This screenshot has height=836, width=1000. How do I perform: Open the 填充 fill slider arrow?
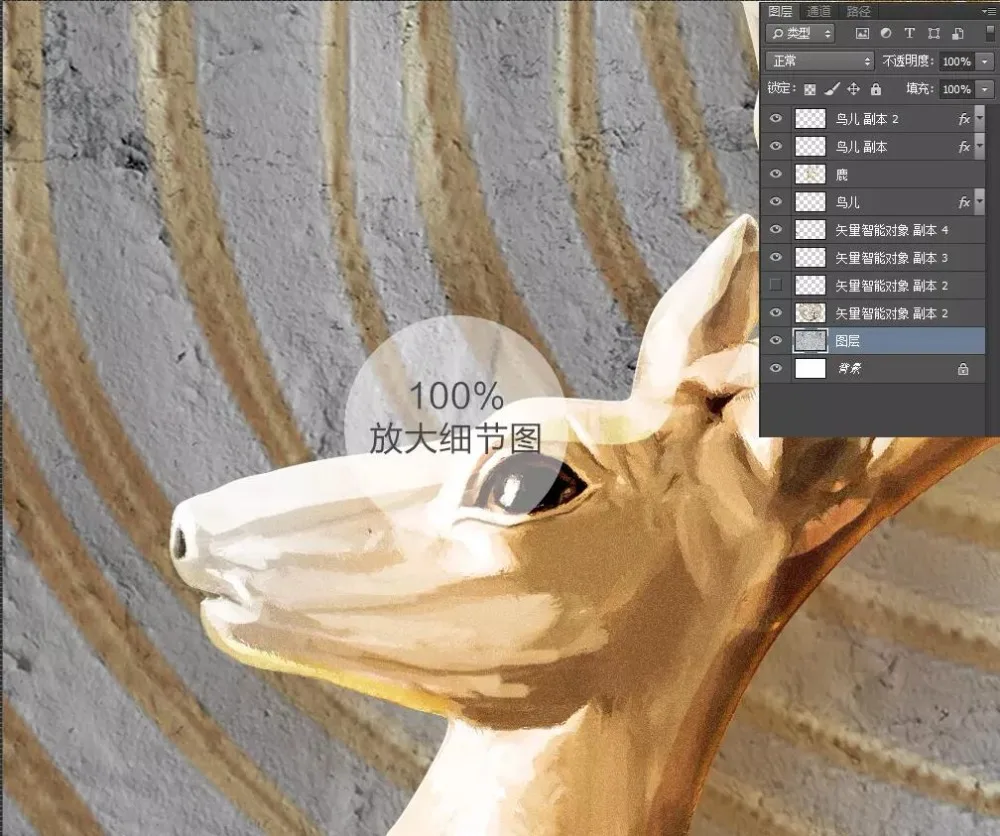pyautogui.click(x=985, y=89)
